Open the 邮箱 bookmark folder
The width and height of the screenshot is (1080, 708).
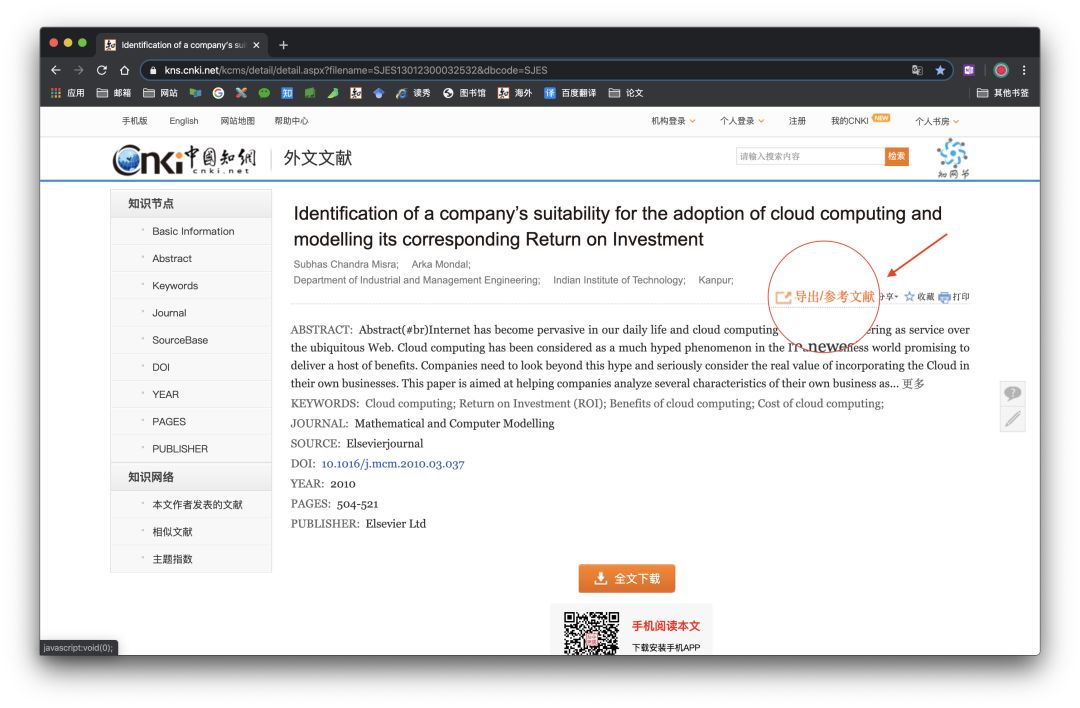click(114, 93)
